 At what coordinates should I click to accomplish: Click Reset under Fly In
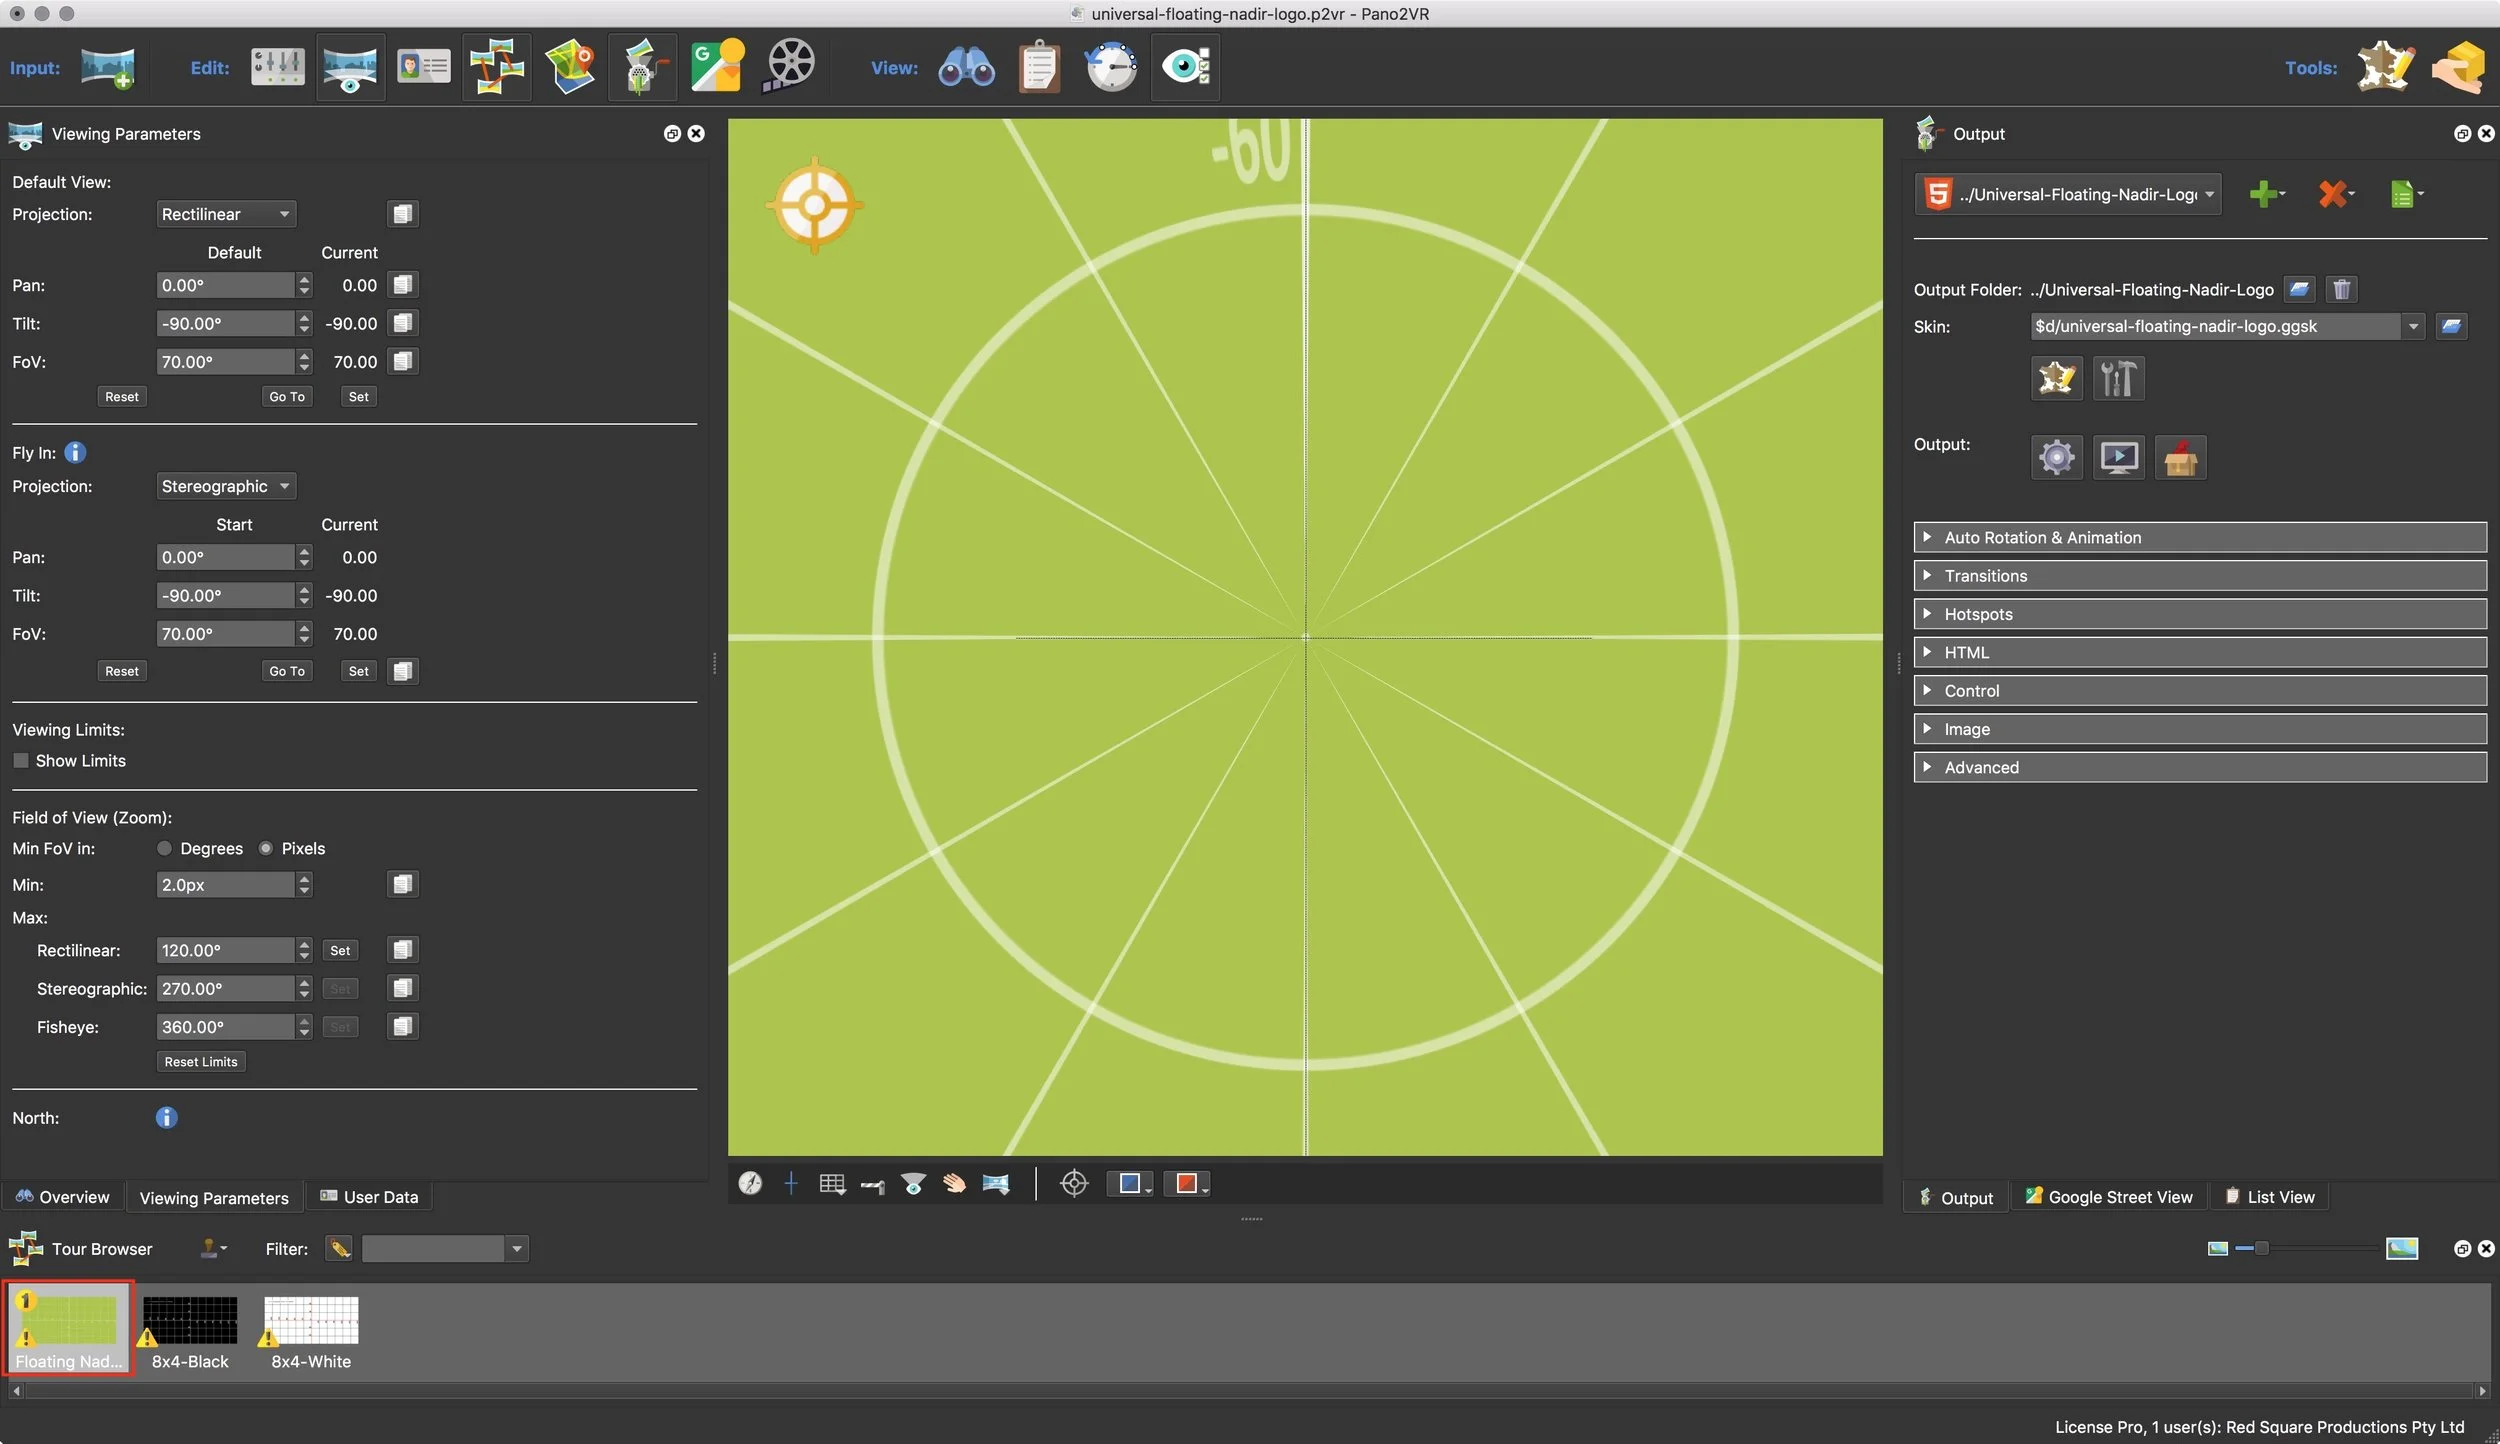122,671
